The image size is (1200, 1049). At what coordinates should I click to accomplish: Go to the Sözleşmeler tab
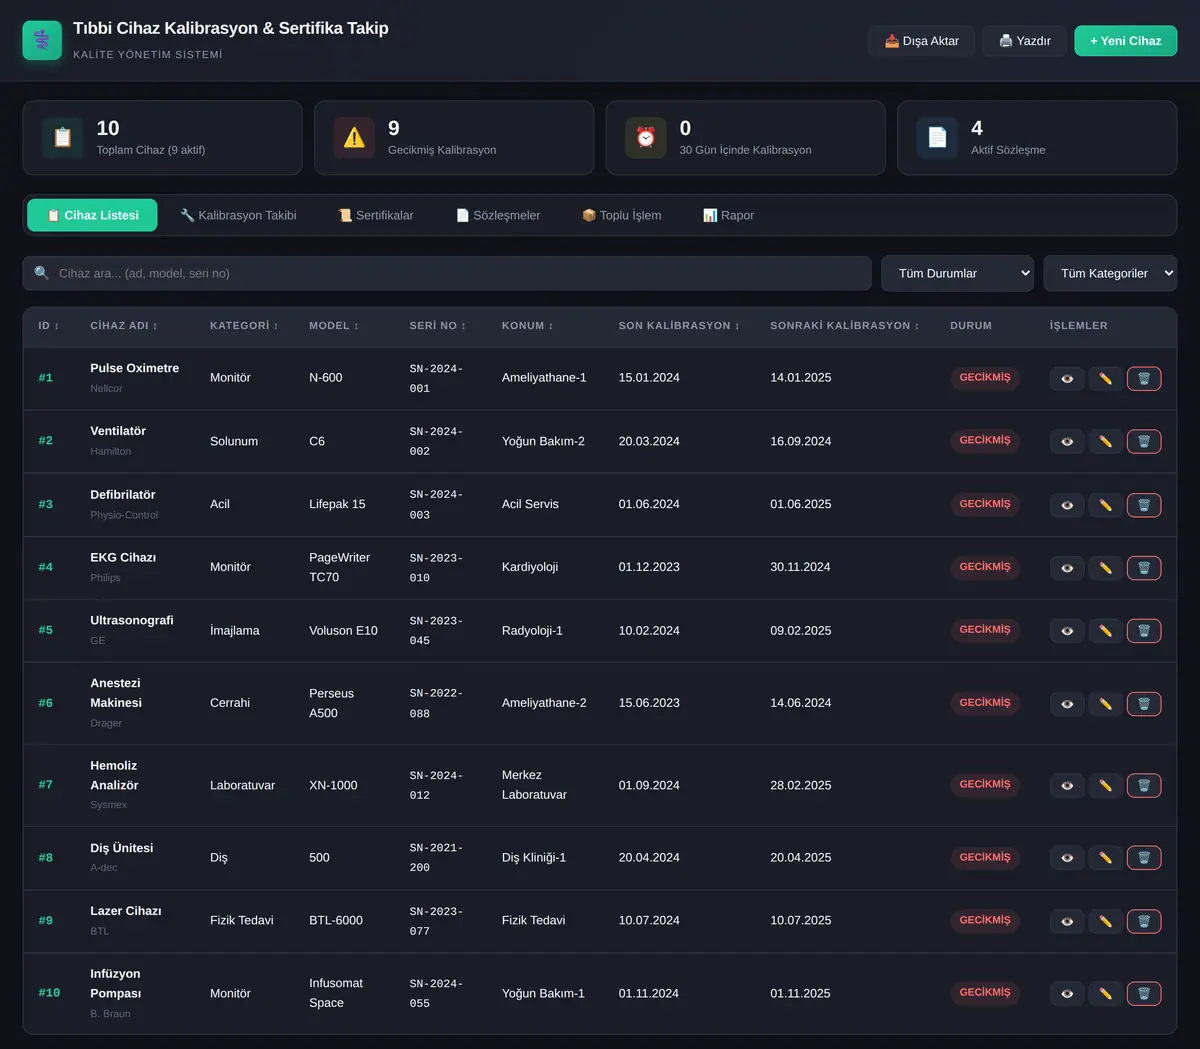pyautogui.click(x=498, y=215)
